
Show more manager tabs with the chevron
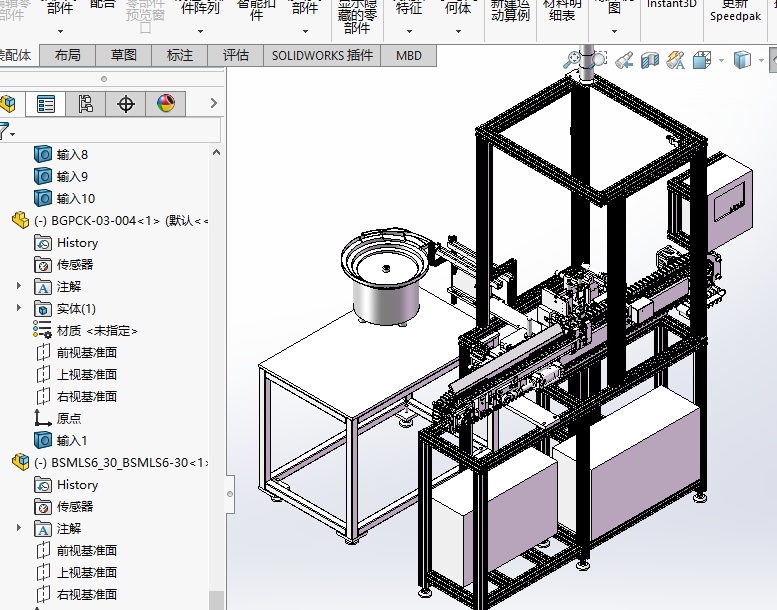click(214, 103)
